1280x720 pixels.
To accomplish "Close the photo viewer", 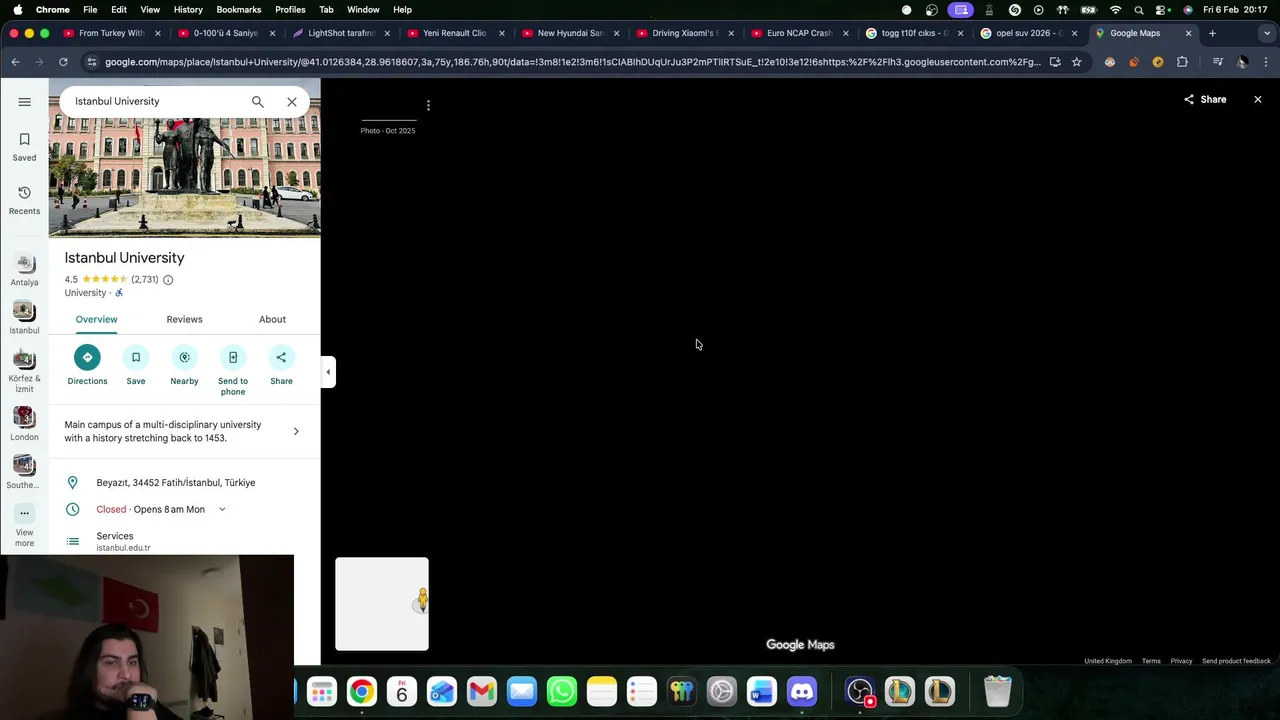I will (1258, 100).
